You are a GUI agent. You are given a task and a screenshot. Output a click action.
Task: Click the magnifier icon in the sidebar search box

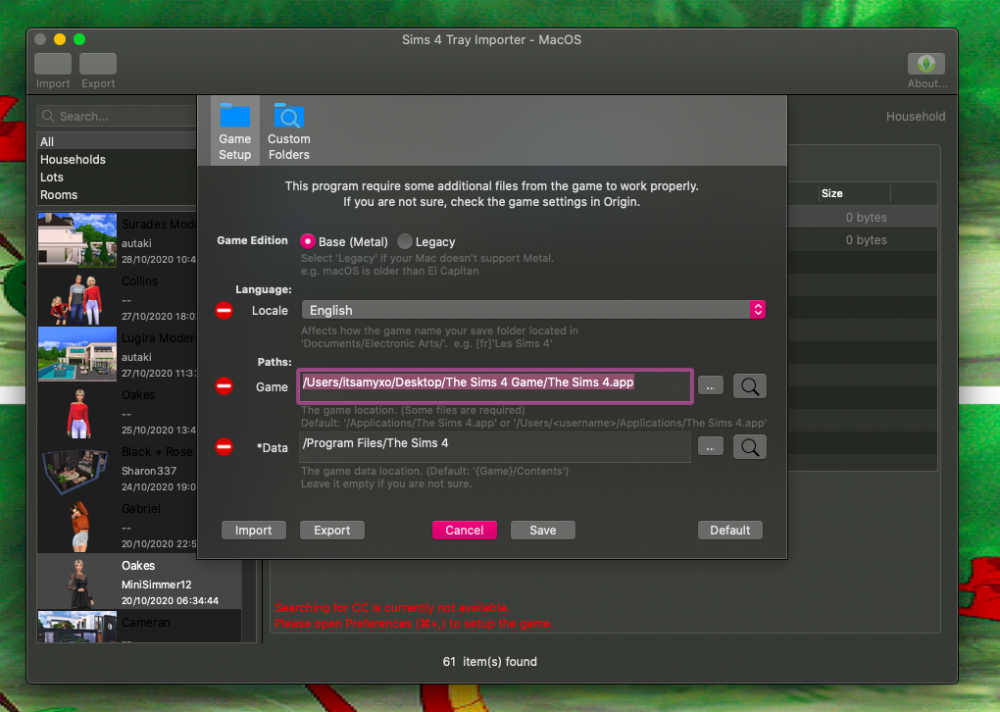(x=46, y=115)
